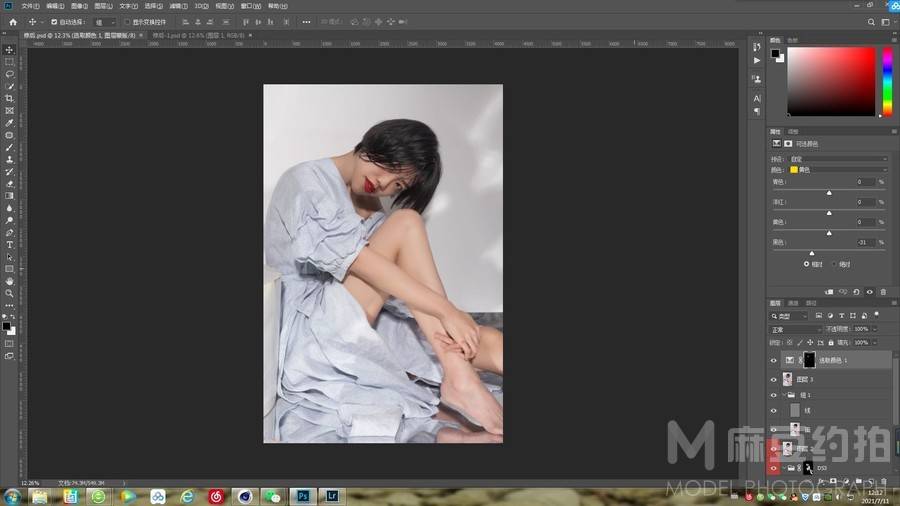Open the layer blend mode dropdown

(796, 329)
